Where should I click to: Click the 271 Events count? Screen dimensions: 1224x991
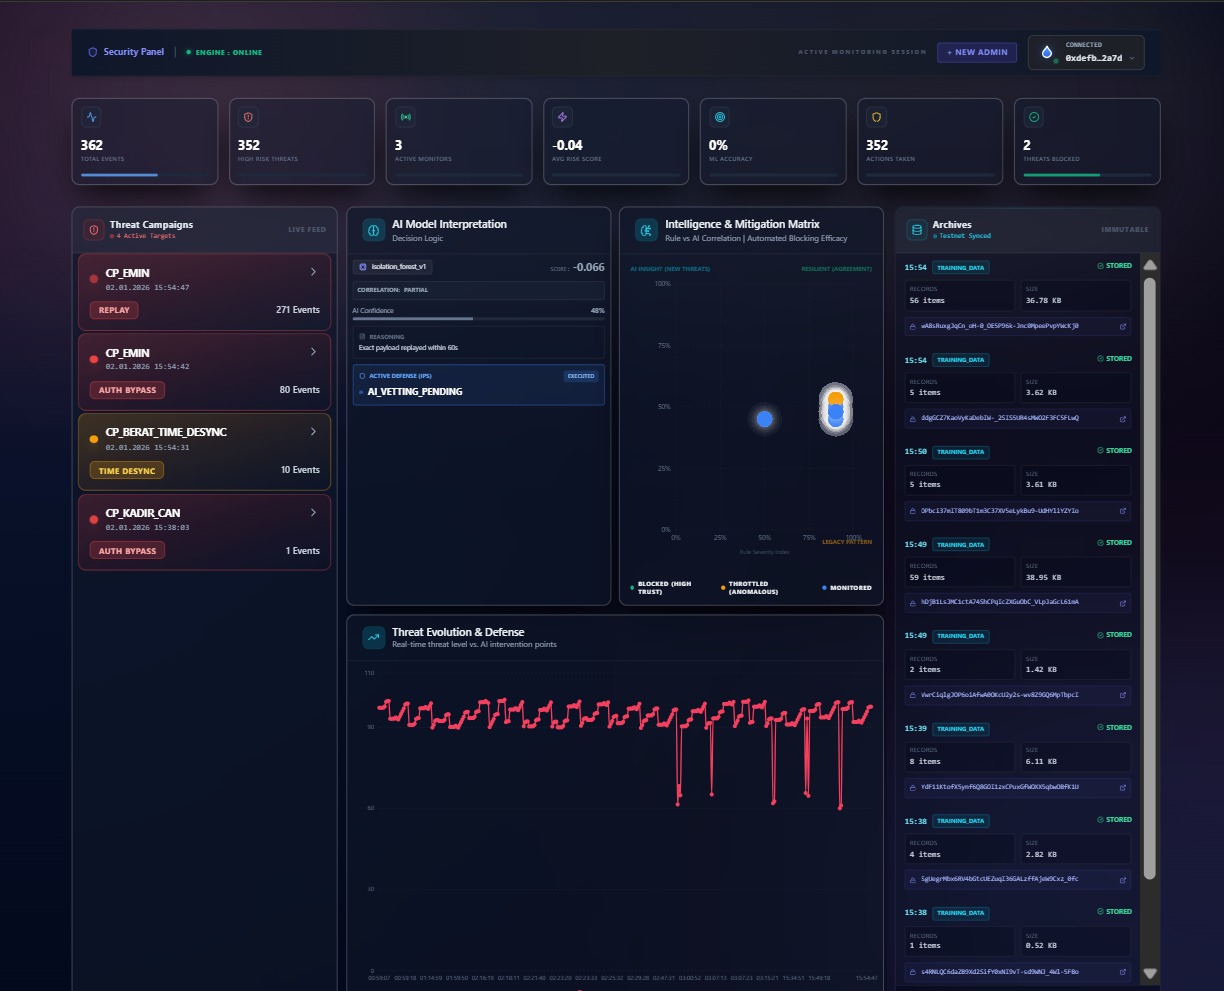(298, 310)
